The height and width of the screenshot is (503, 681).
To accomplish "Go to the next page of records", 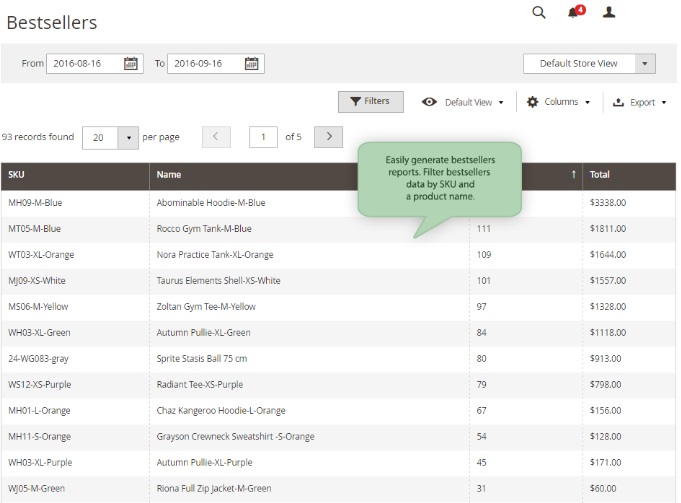I will coord(328,137).
